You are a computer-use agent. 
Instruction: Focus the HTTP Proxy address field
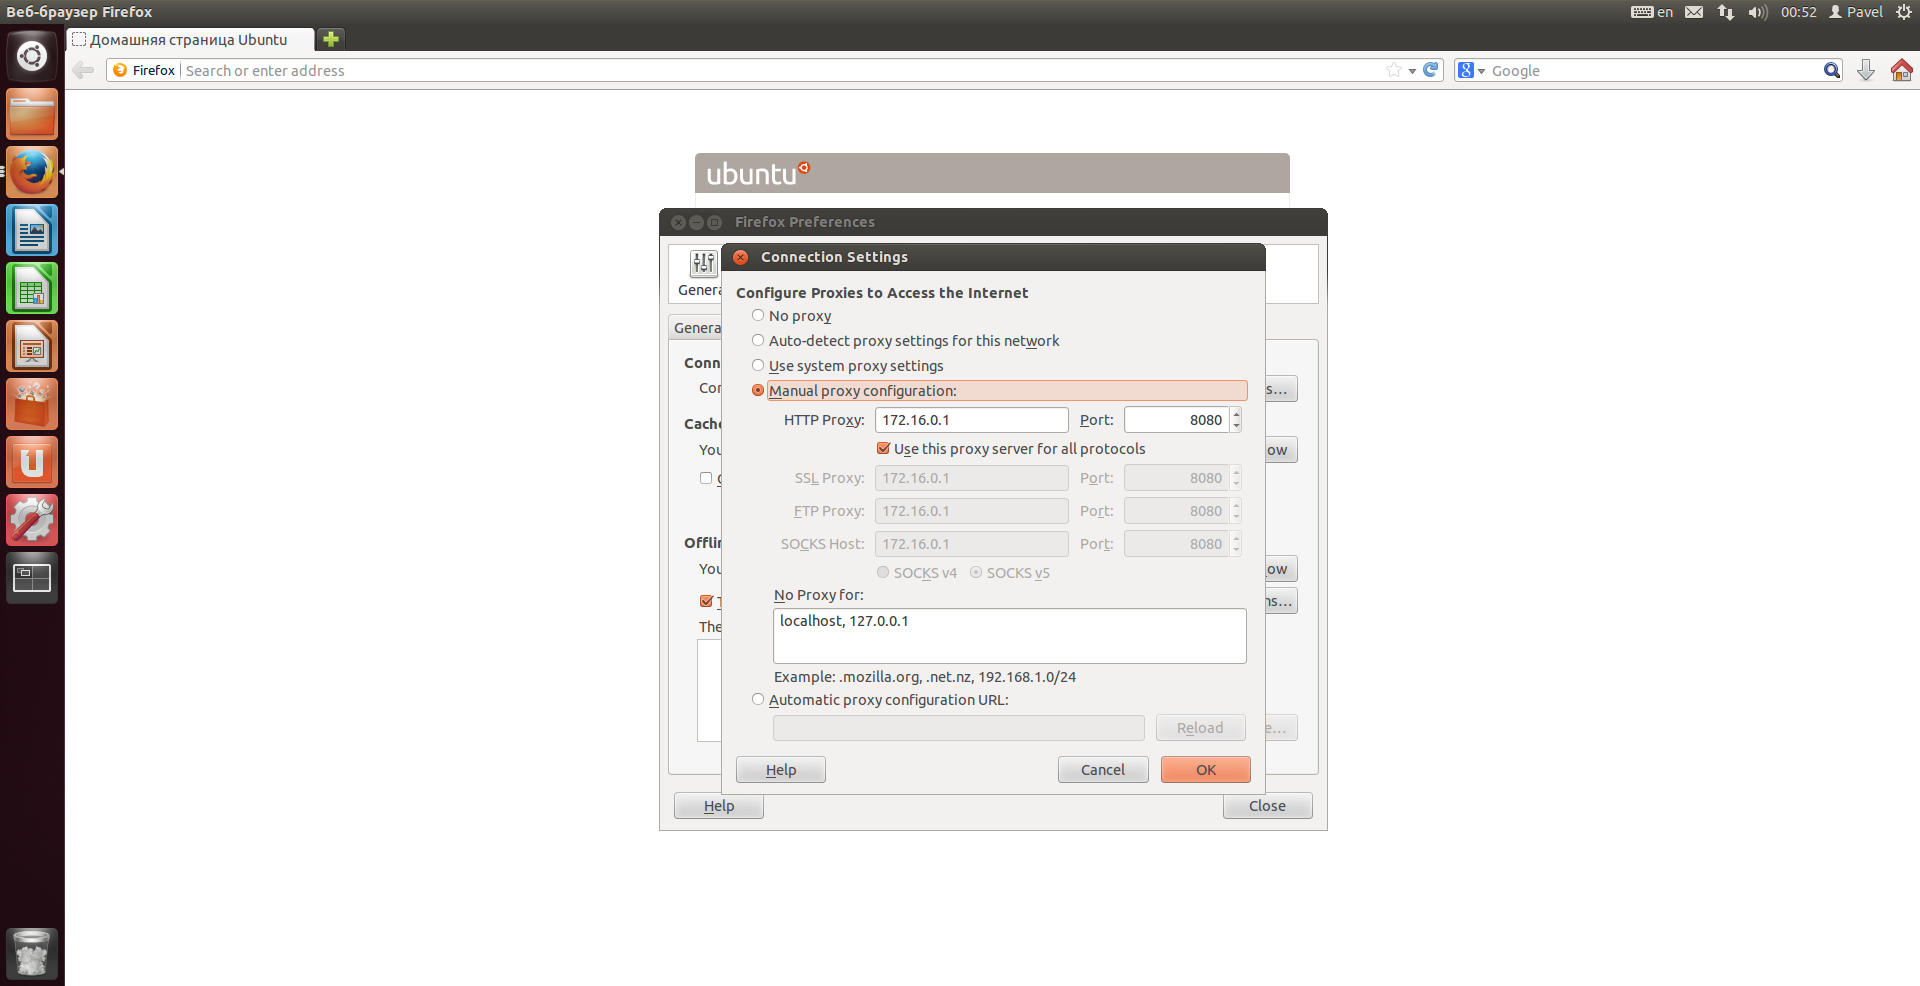pyautogui.click(x=972, y=420)
